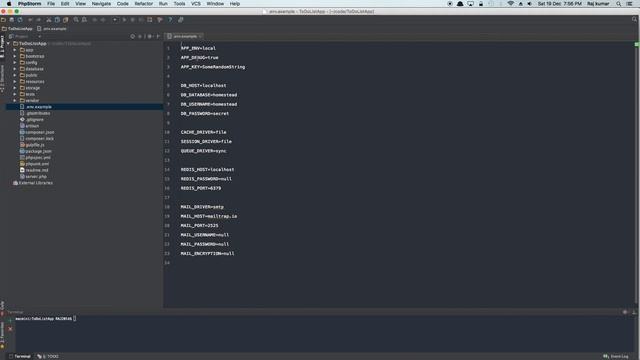Screen dimensions: 640x360
Task: Click the Paste toolbar icon
Action: [x=65, y=20]
